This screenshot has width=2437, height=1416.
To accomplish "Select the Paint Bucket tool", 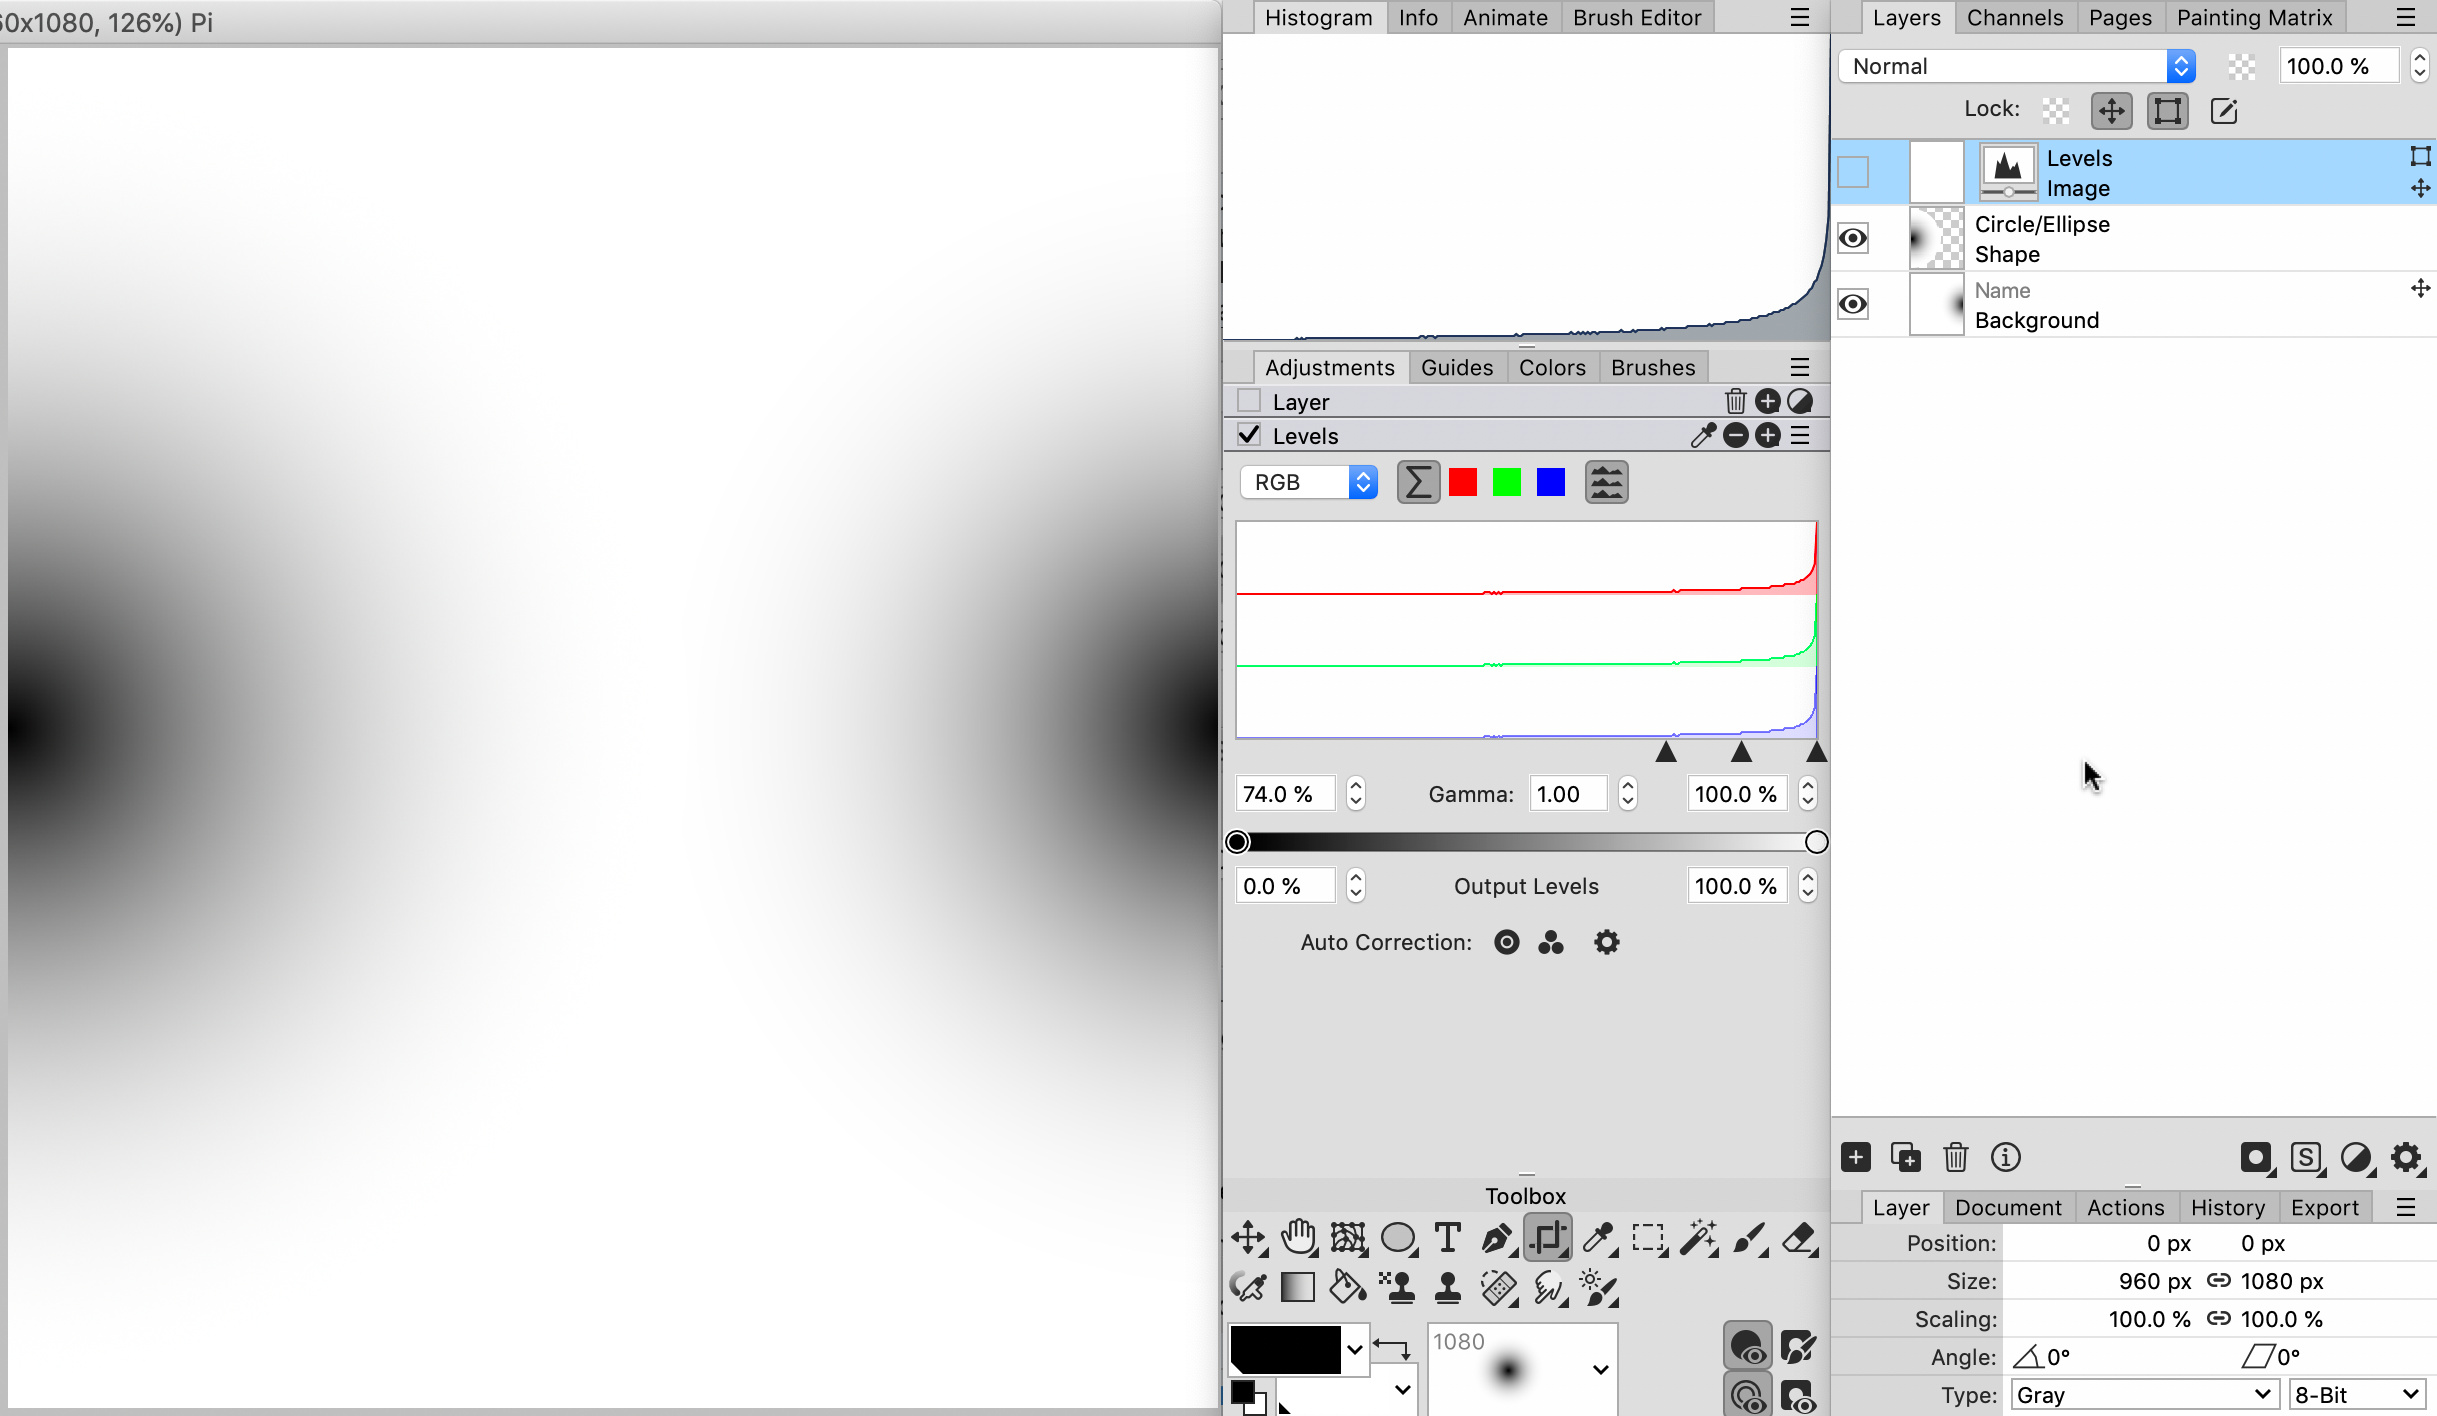I will pos(1347,1287).
